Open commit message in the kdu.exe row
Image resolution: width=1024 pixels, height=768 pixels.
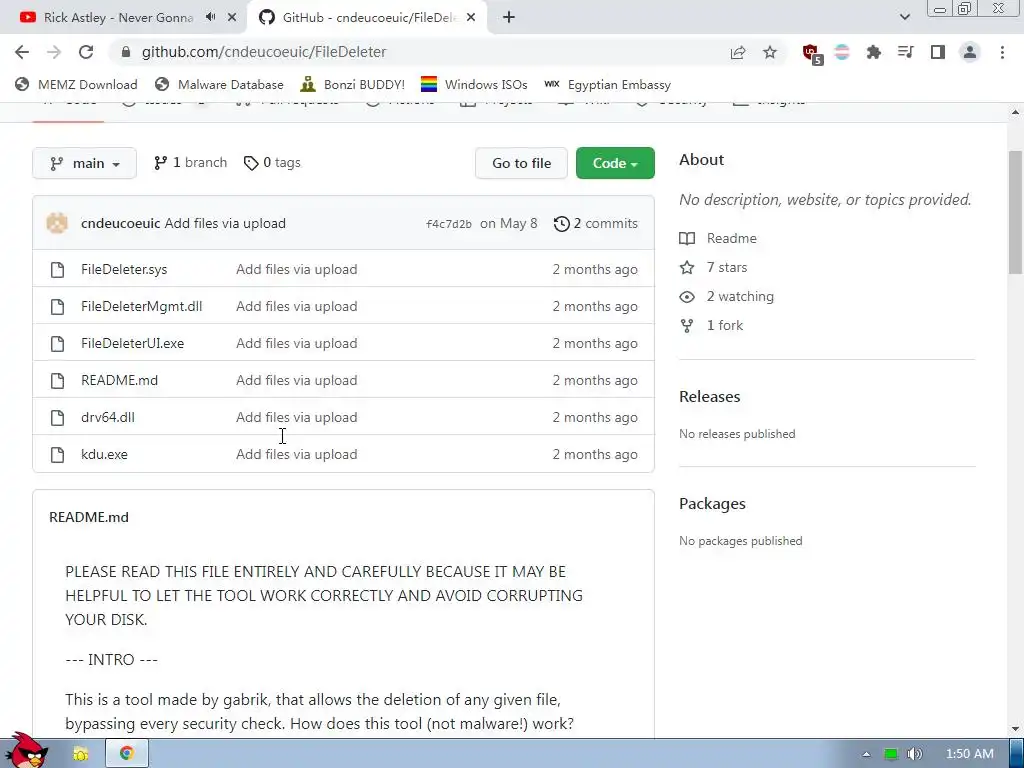pos(296,455)
